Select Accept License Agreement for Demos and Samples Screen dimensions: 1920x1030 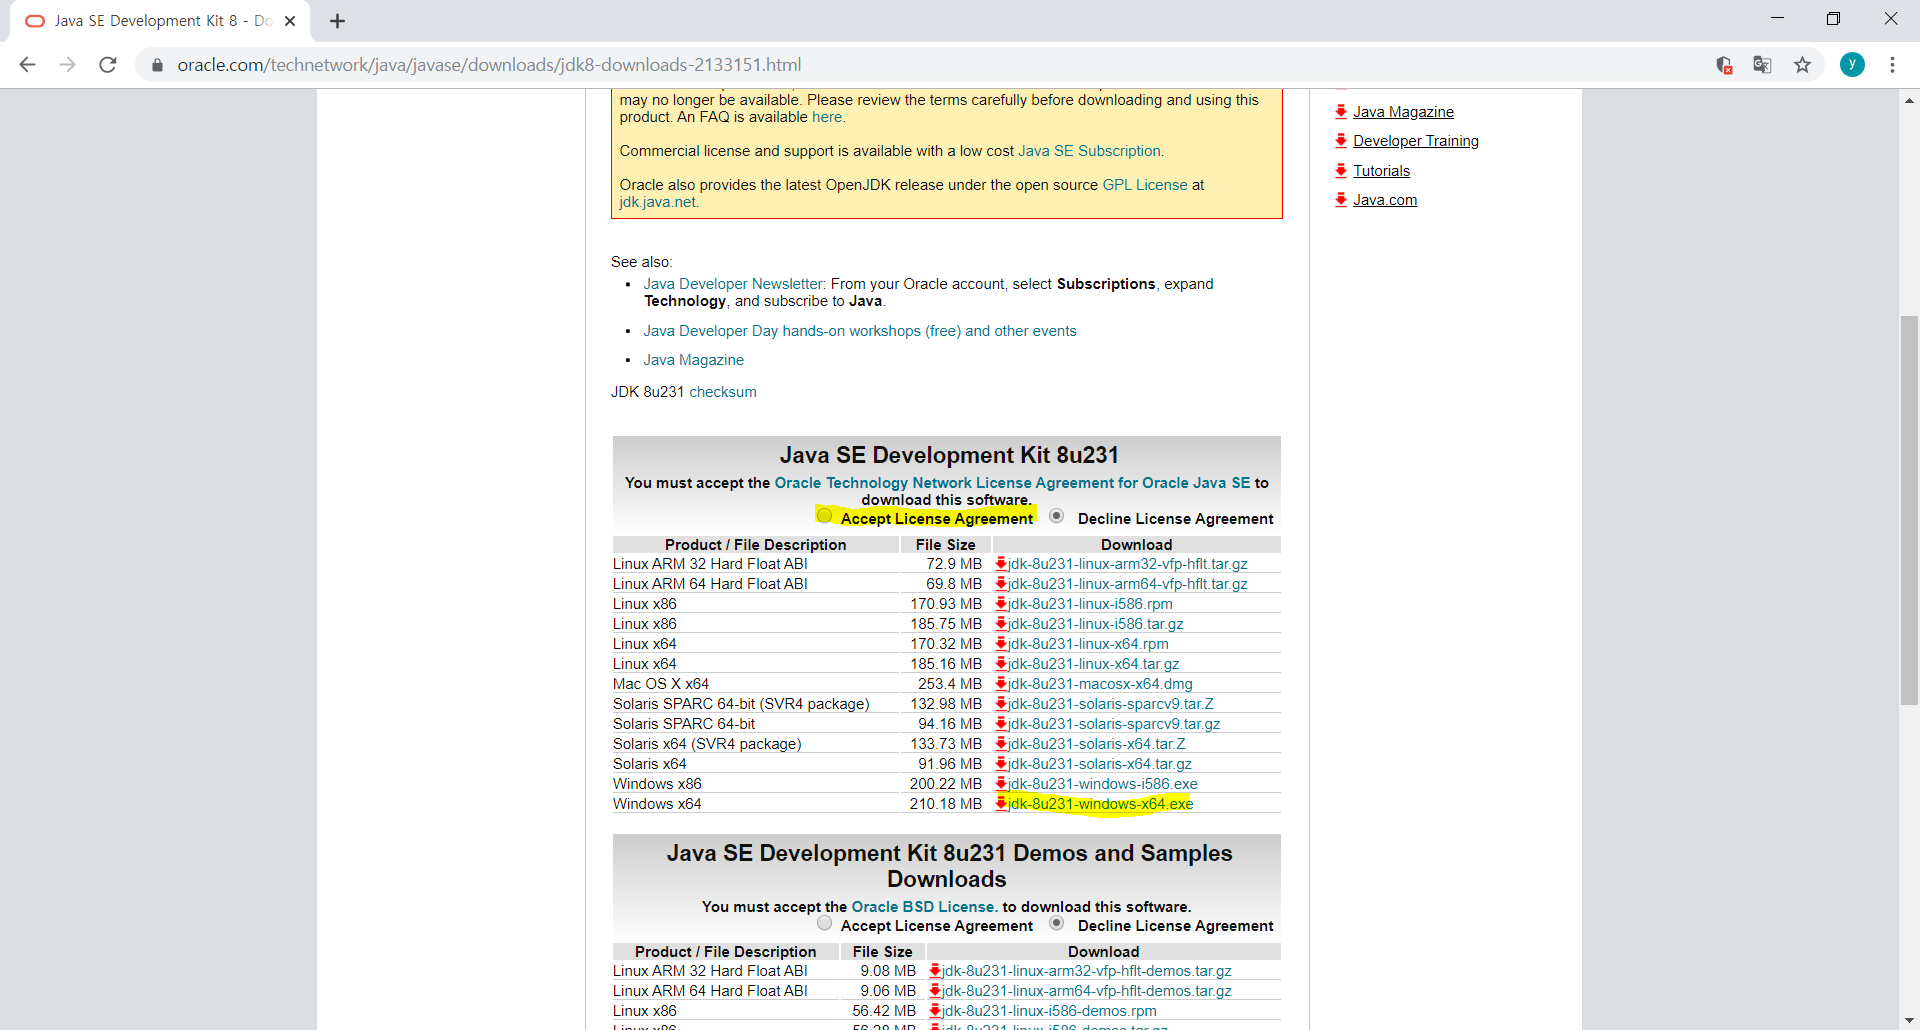click(x=824, y=923)
